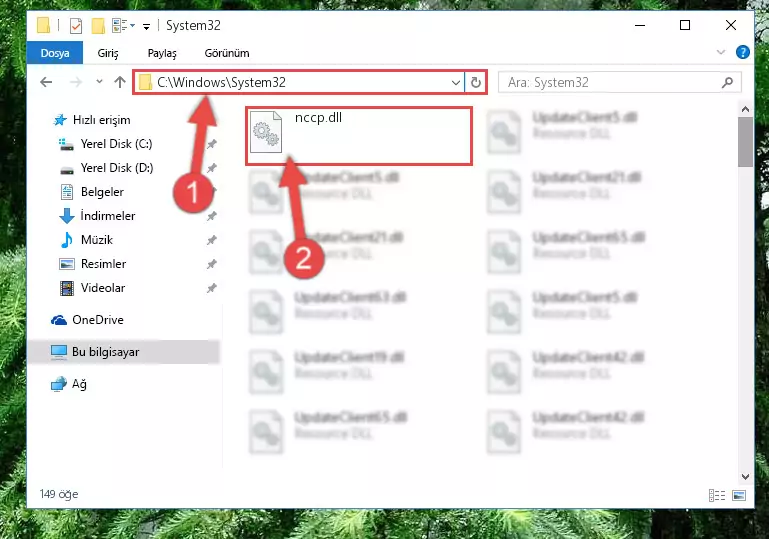The height and width of the screenshot is (539, 769).
Task: Switch to the Paylaş ribbon tab
Action: point(162,53)
